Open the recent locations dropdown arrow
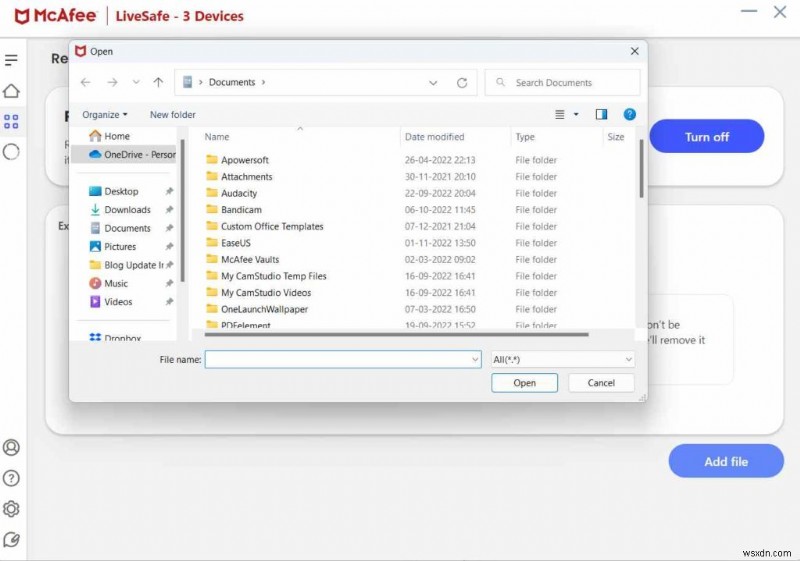Screen dimensions: 800x561 136,82
